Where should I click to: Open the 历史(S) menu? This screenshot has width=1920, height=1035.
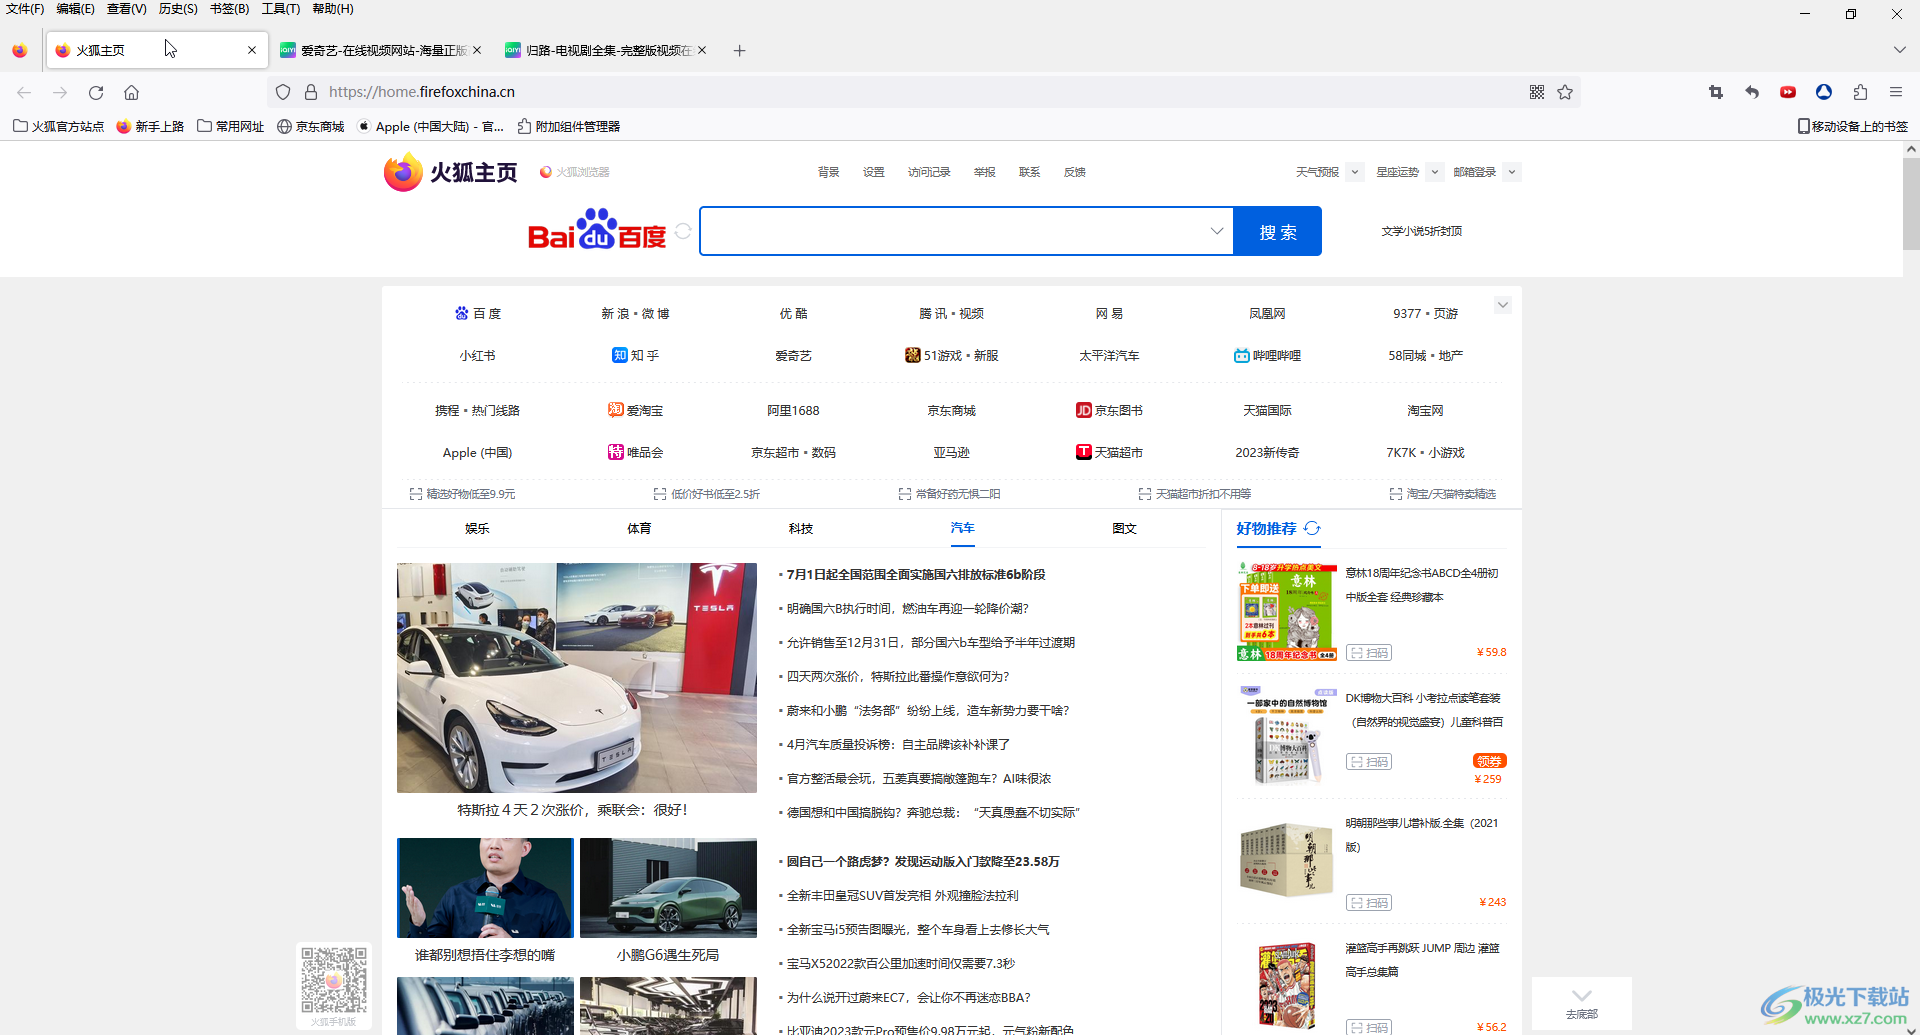coord(178,9)
